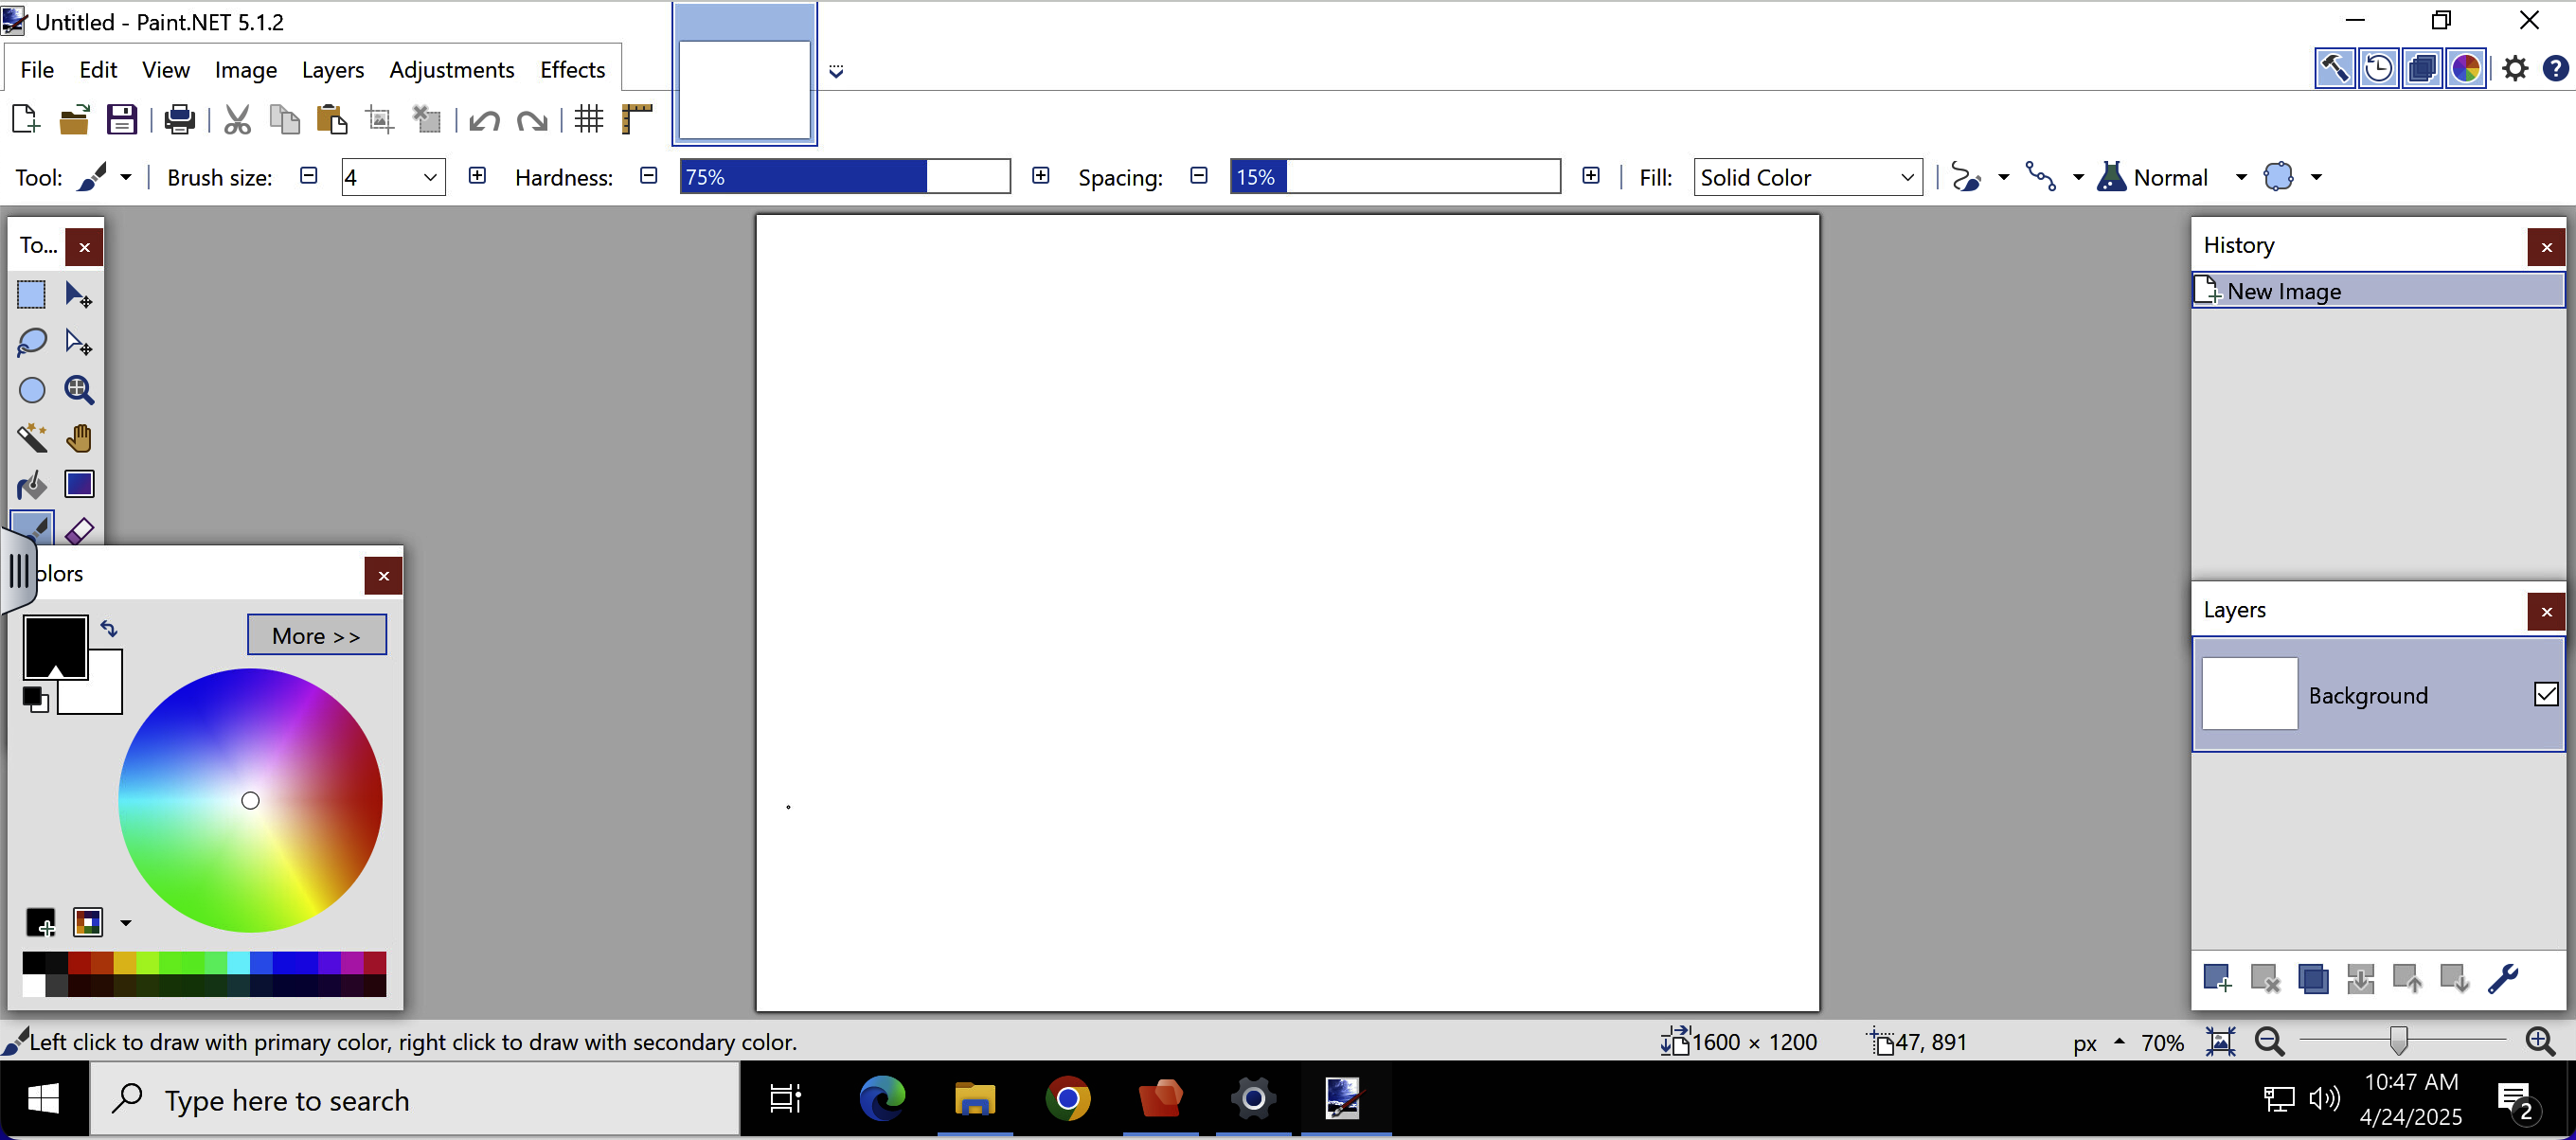This screenshot has height=1140, width=2576.
Task: Select the Paint Bucket tool
Action: [x=32, y=485]
